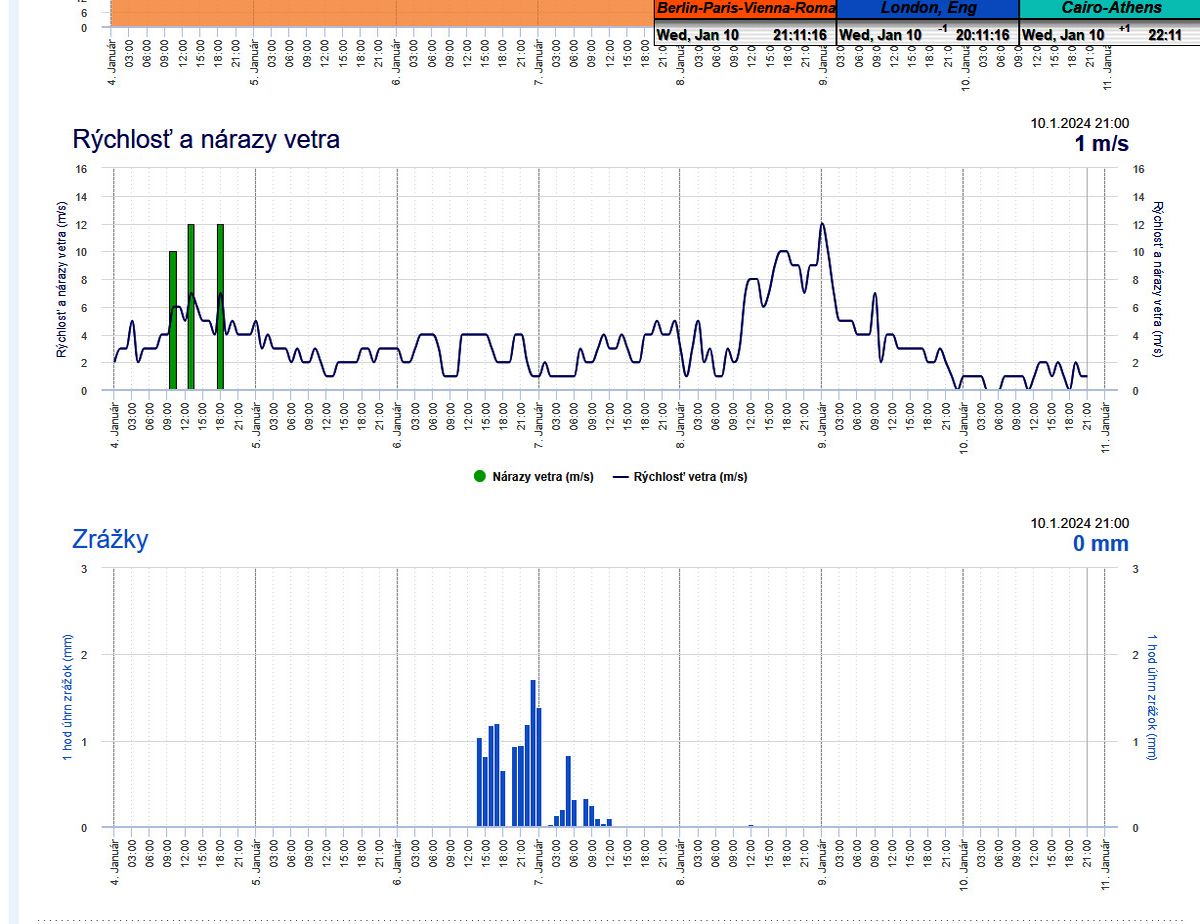Click the current precipitation value 0 mm
This screenshot has height=924, width=1200.
pos(1100,544)
